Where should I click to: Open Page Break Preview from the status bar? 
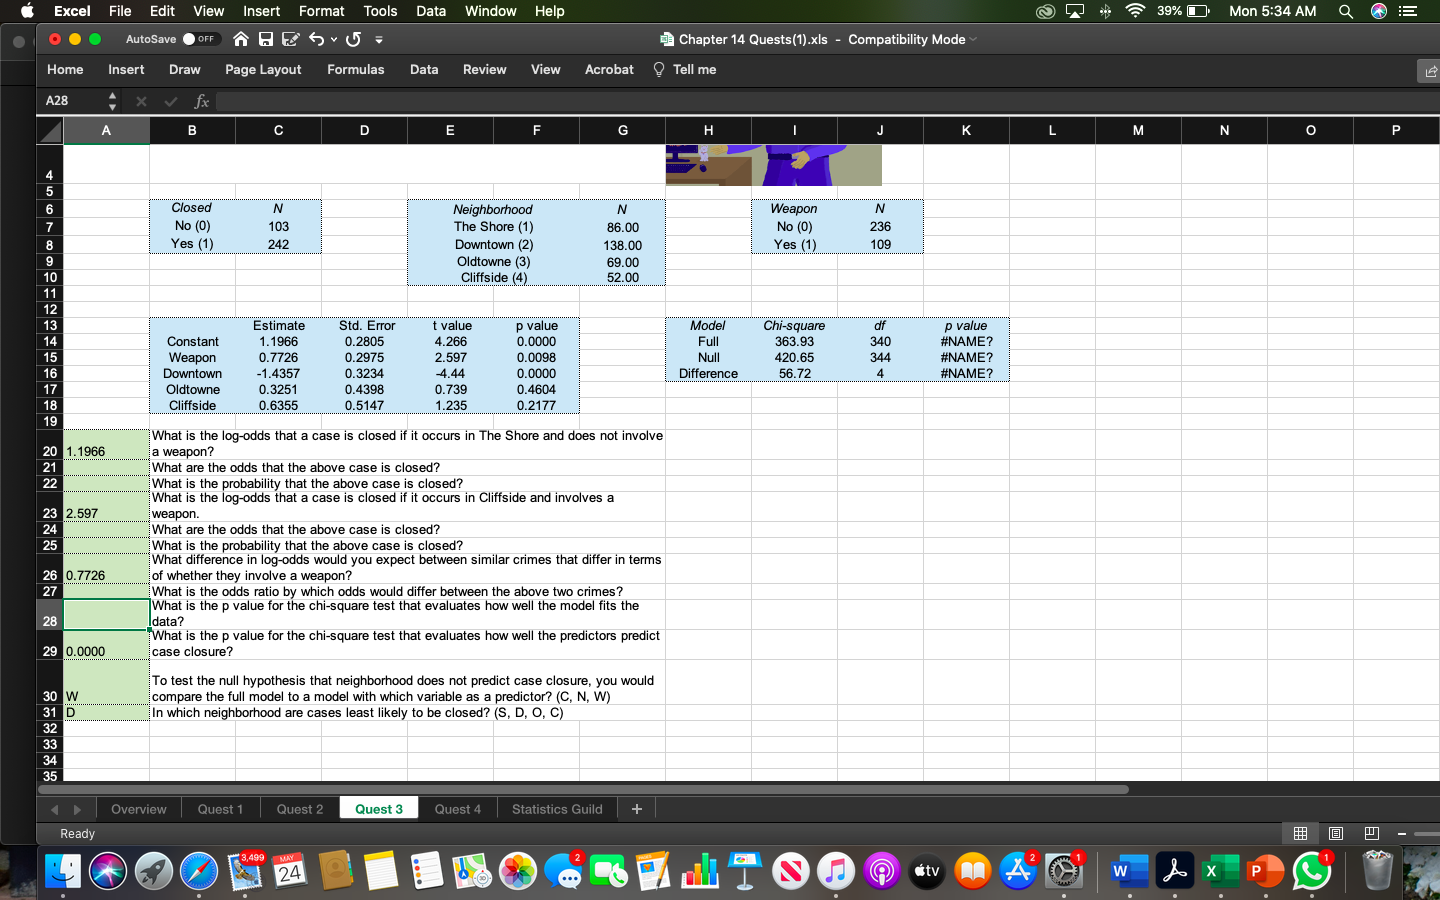[1371, 834]
